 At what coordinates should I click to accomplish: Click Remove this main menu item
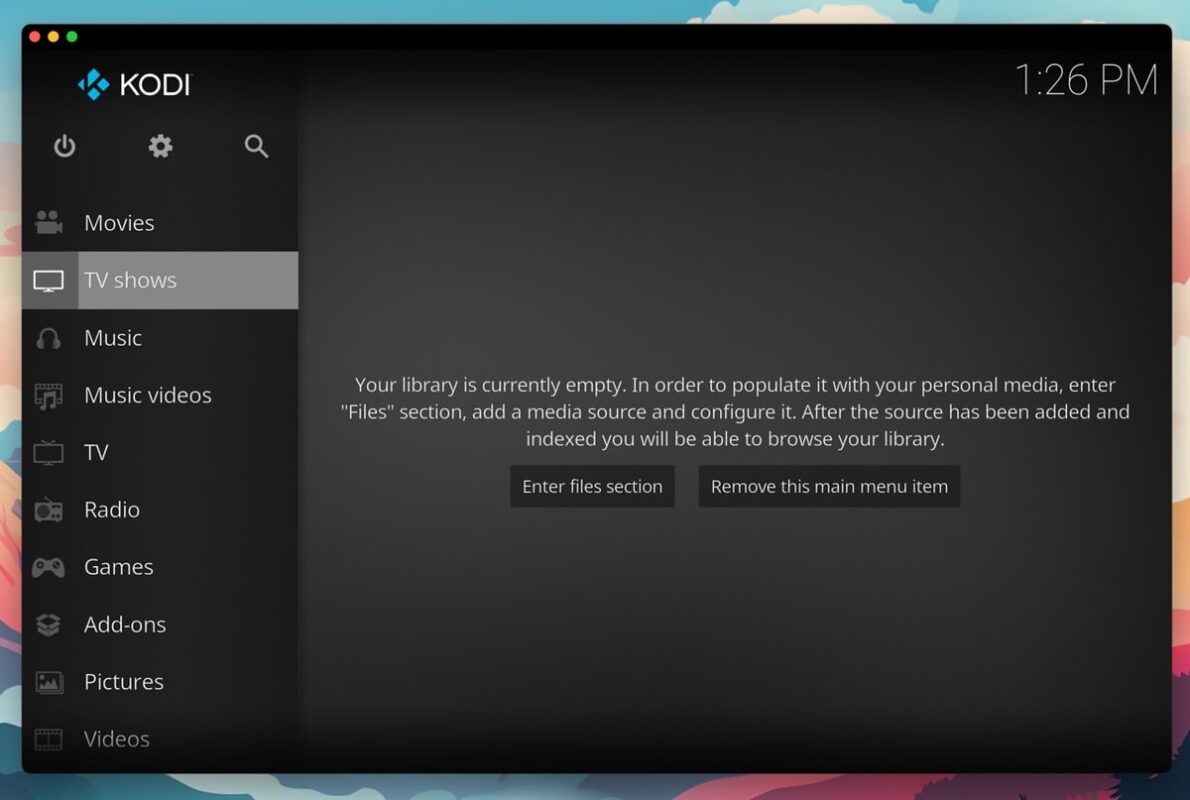[x=829, y=486]
